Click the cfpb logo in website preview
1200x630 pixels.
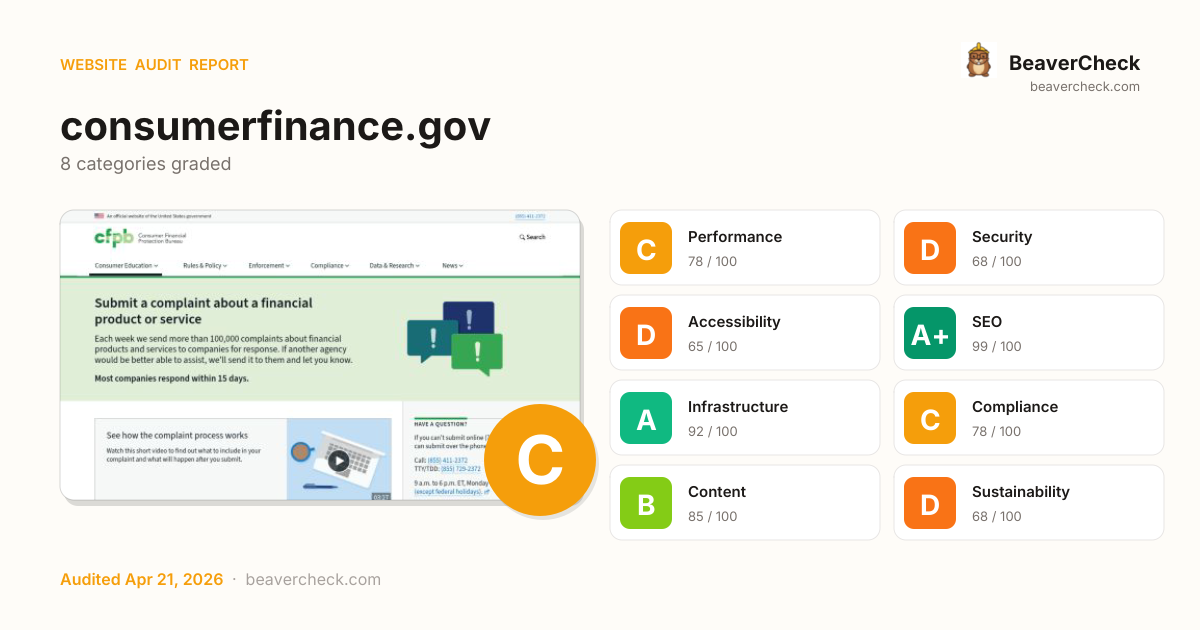[x=113, y=237]
